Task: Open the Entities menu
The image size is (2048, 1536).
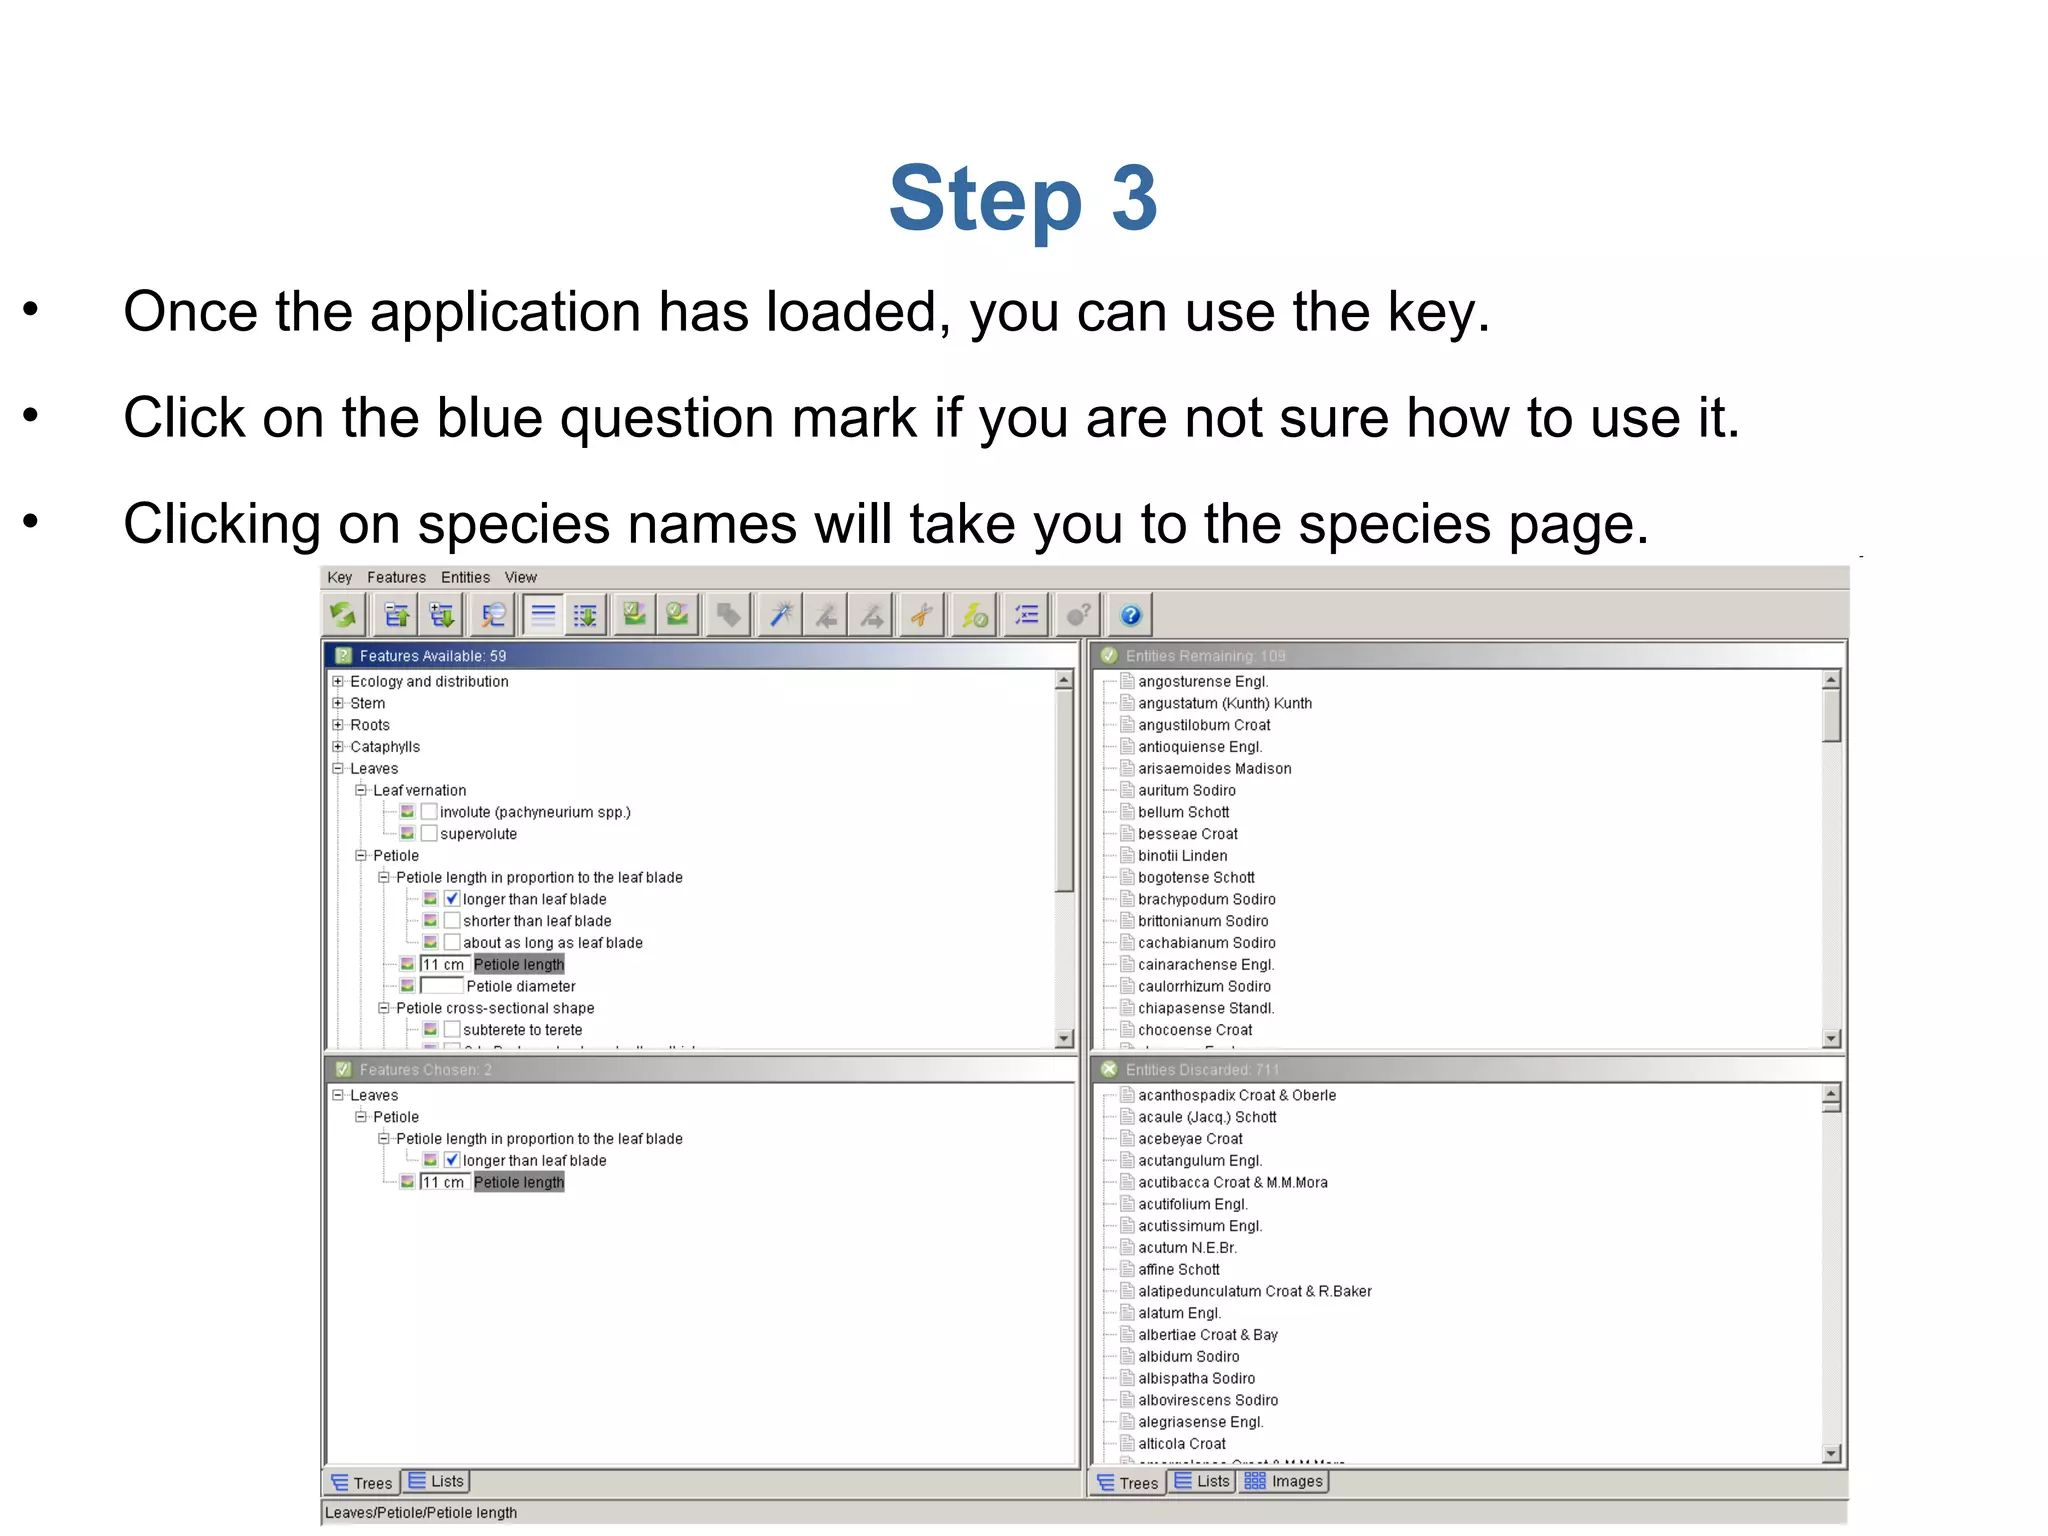Action: tap(466, 577)
